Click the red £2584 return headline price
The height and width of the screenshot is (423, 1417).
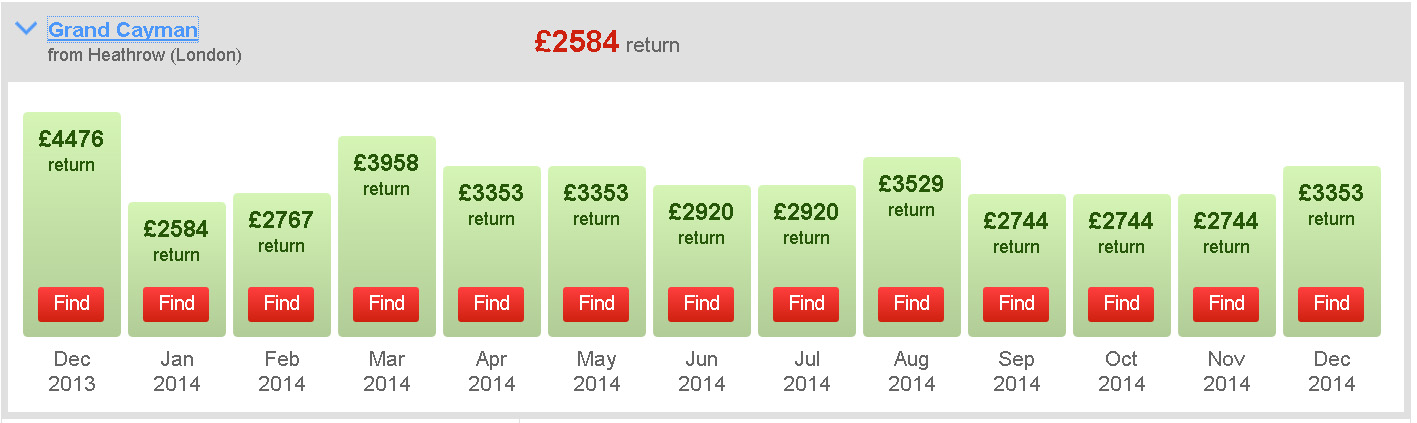pyautogui.click(x=607, y=43)
